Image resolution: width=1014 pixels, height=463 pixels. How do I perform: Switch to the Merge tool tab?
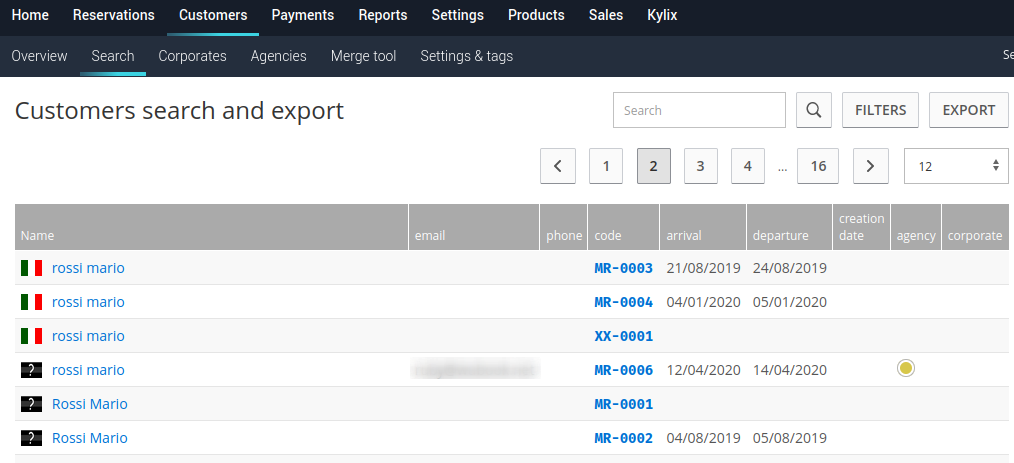(x=363, y=56)
